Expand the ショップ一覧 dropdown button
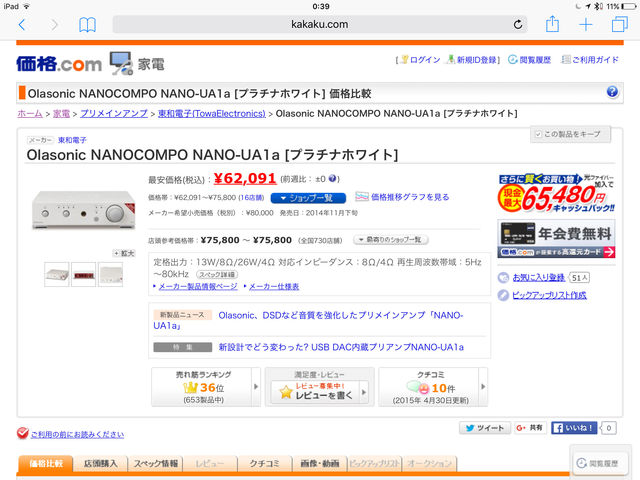The width and height of the screenshot is (640, 480). point(308,198)
